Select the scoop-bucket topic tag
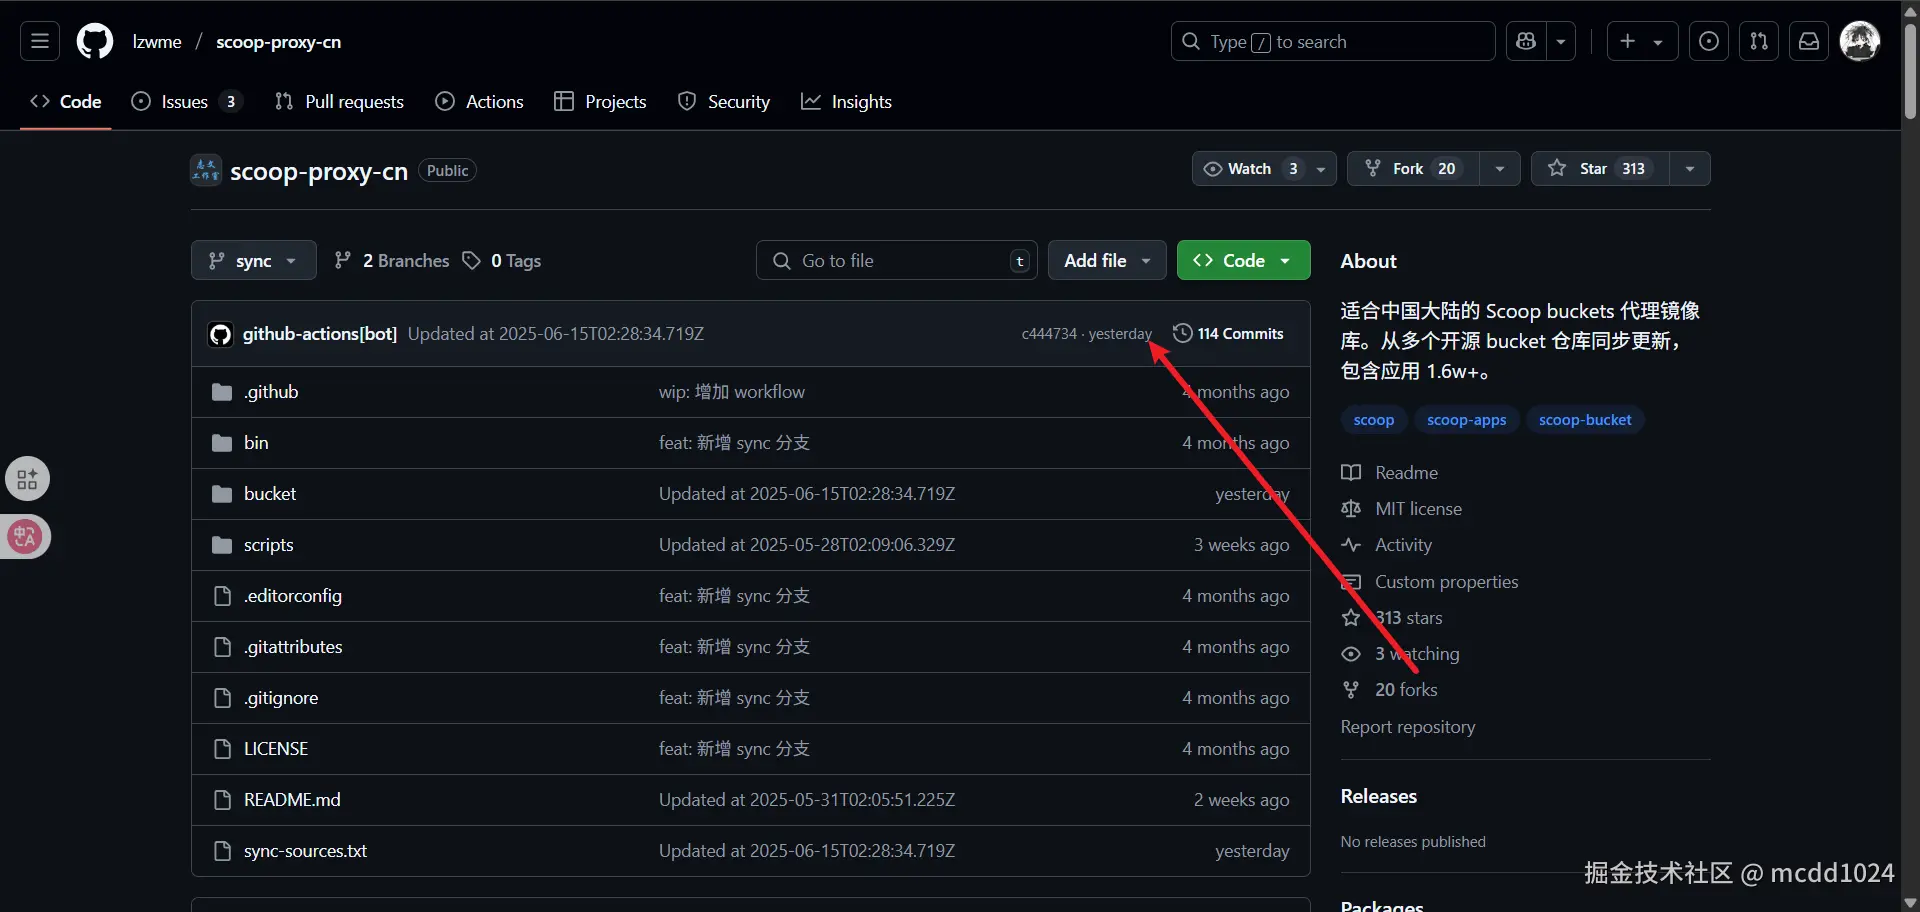 tap(1585, 420)
